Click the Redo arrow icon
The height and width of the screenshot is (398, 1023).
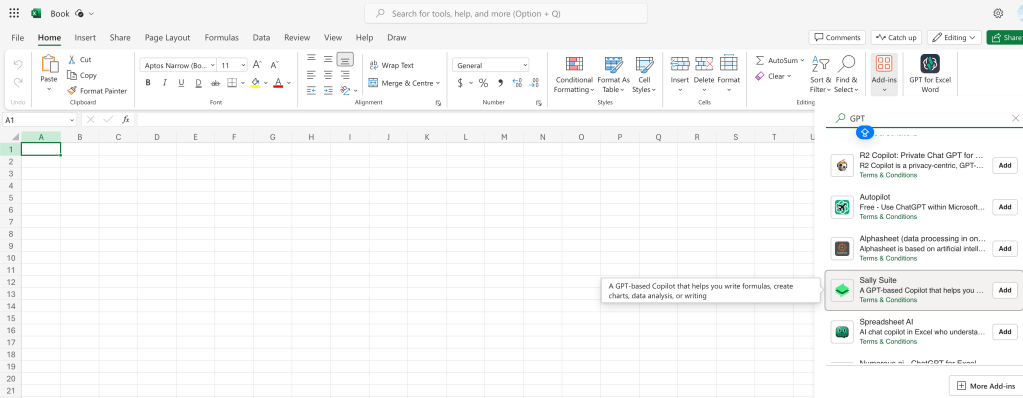(x=18, y=82)
